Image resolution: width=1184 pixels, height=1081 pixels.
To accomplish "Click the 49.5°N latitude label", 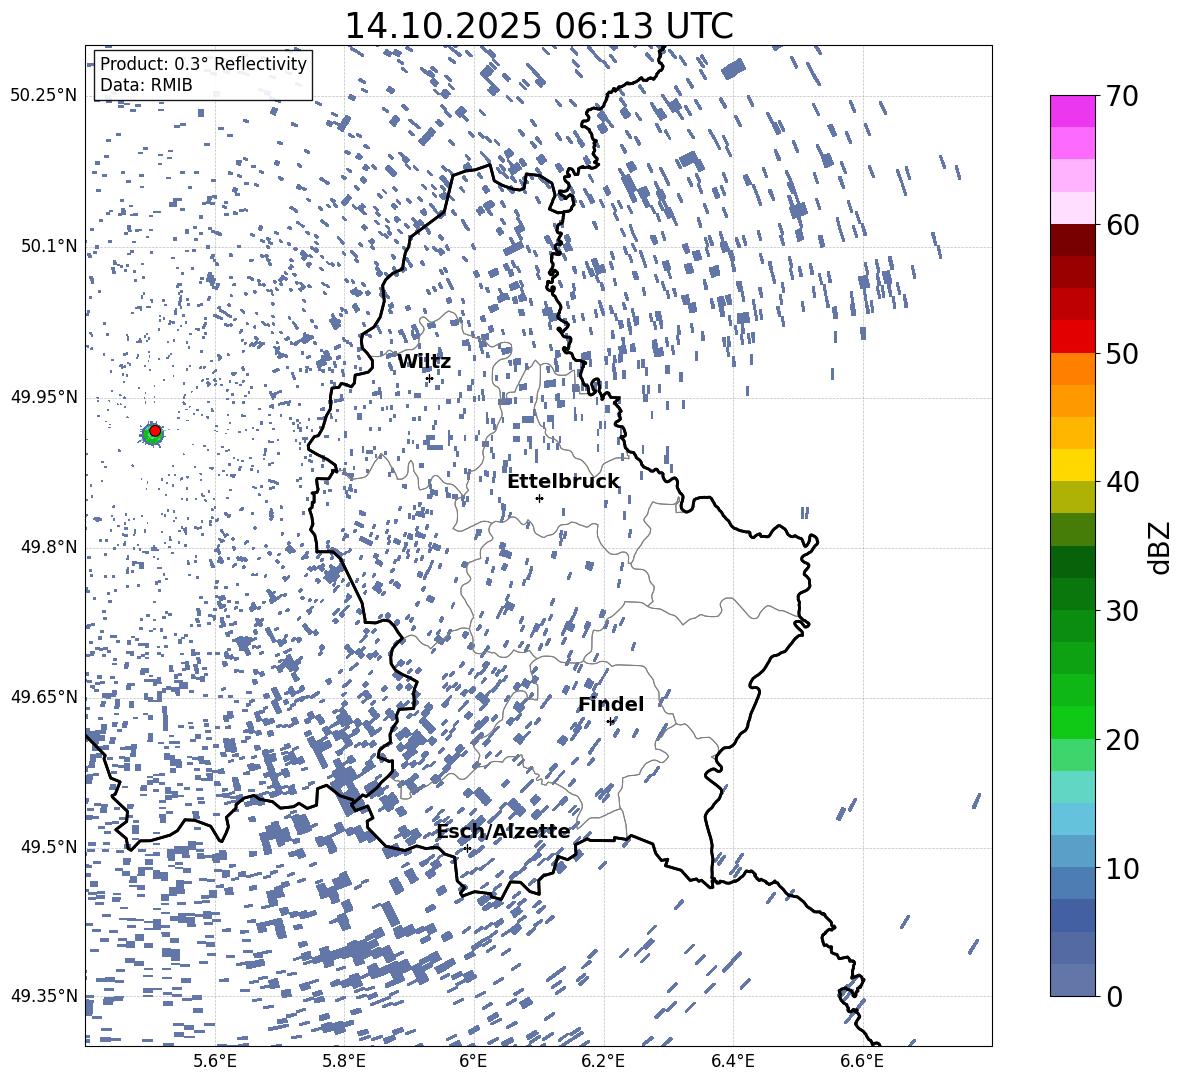I will (x=49, y=847).
